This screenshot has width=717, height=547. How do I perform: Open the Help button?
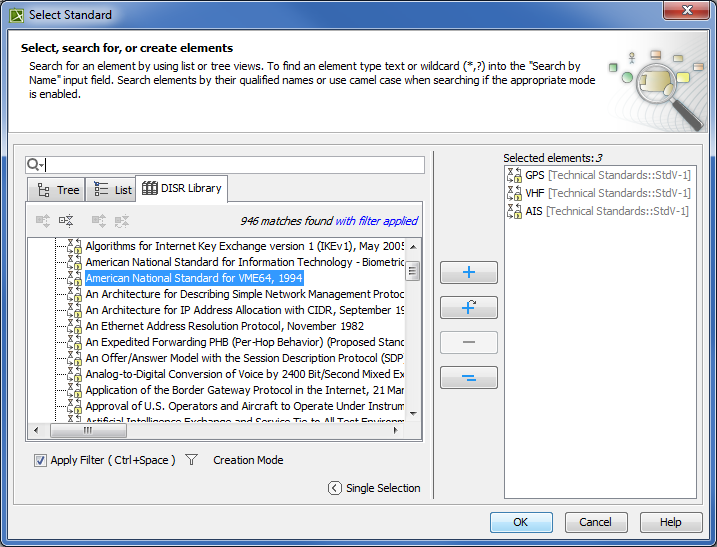[x=670, y=522]
